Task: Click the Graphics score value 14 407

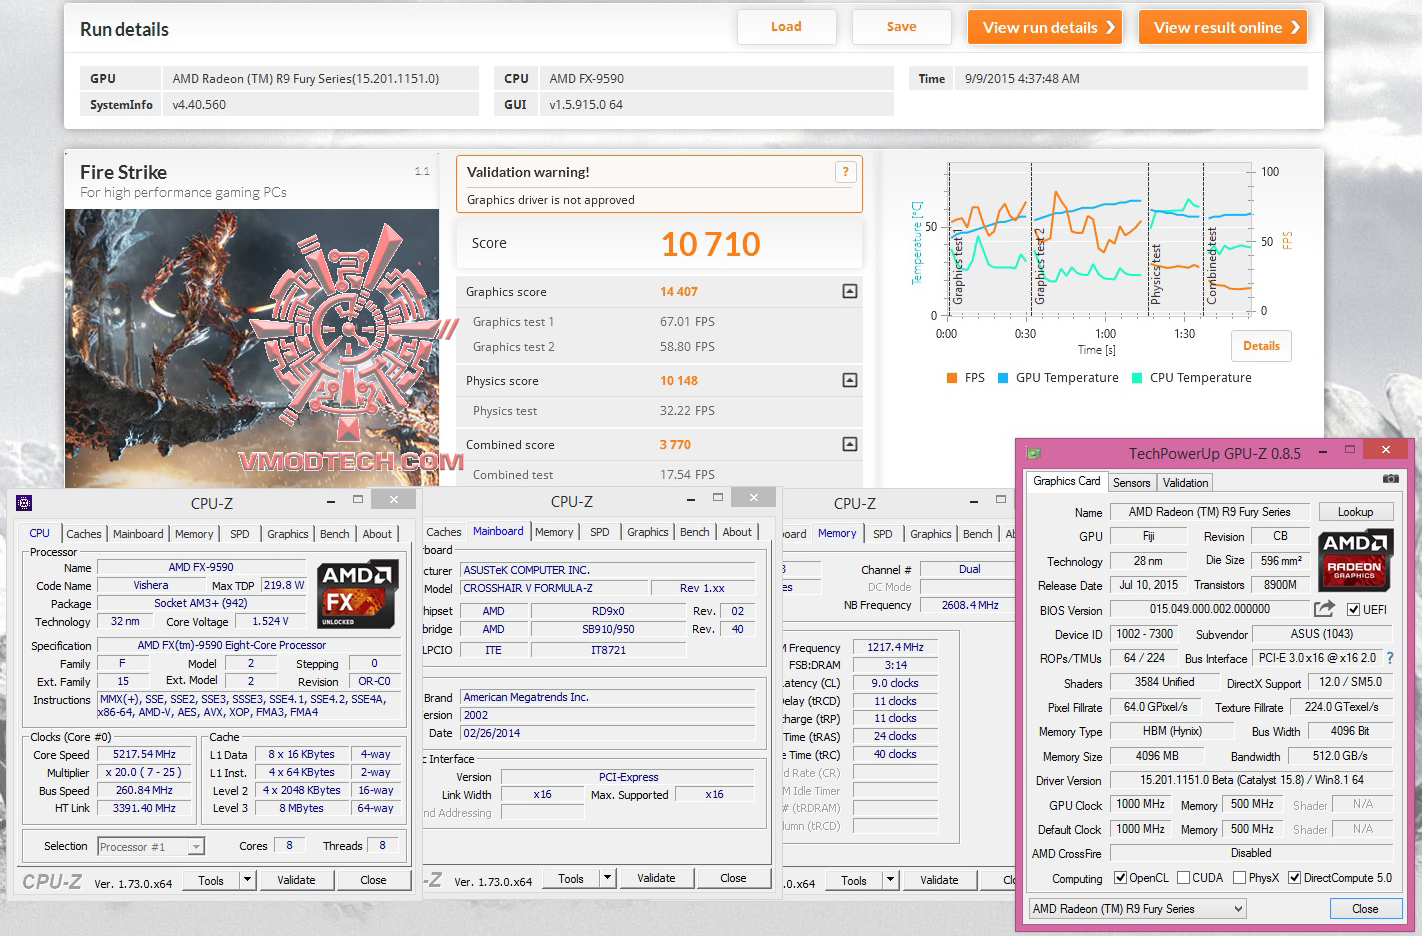Action: click(x=679, y=292)
